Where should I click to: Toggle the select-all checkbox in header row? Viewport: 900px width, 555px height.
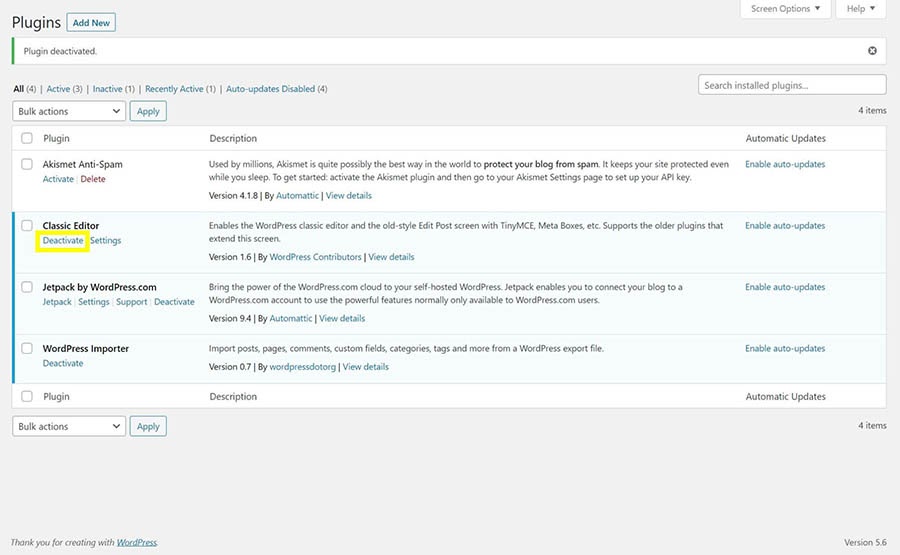27,138
